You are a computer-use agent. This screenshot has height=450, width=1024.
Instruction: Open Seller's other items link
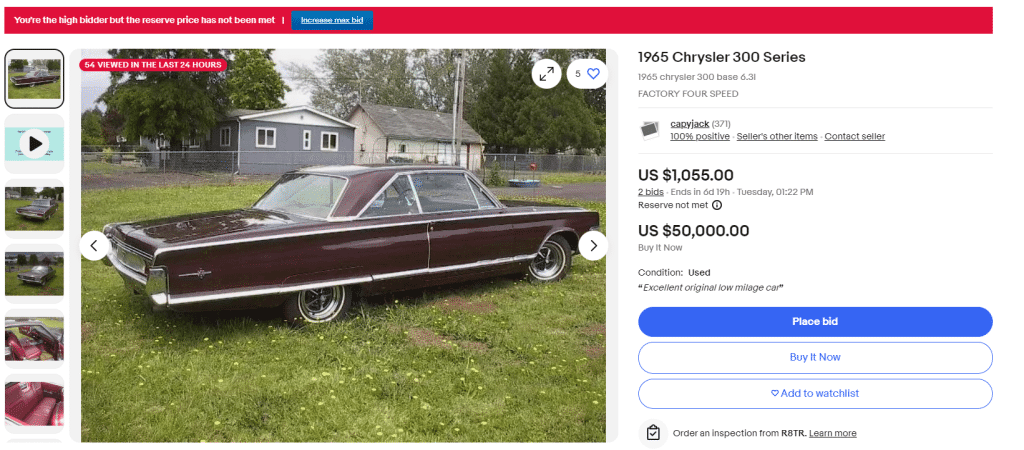[x=776, y=137]
